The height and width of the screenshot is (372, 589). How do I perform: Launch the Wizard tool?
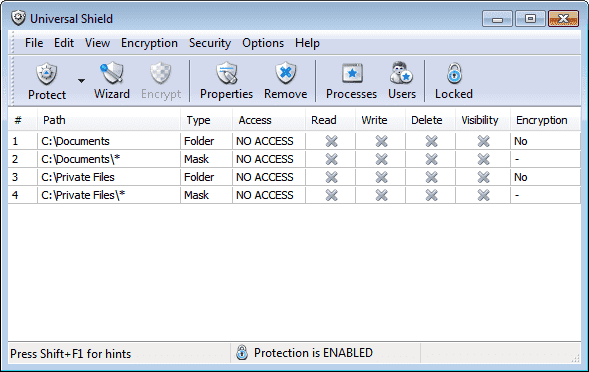[x=112, y=81]
